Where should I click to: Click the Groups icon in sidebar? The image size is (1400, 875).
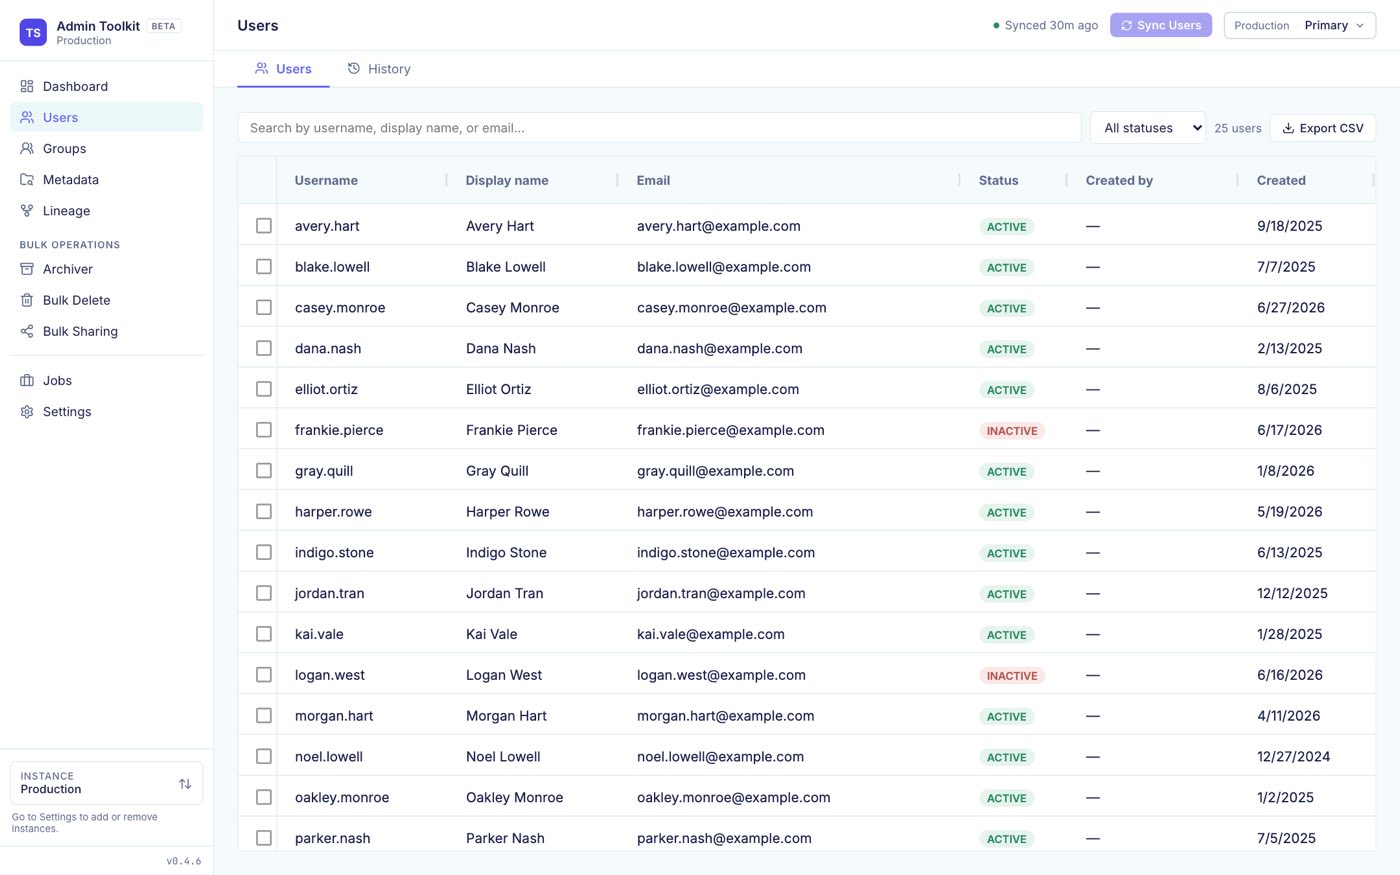27,148
